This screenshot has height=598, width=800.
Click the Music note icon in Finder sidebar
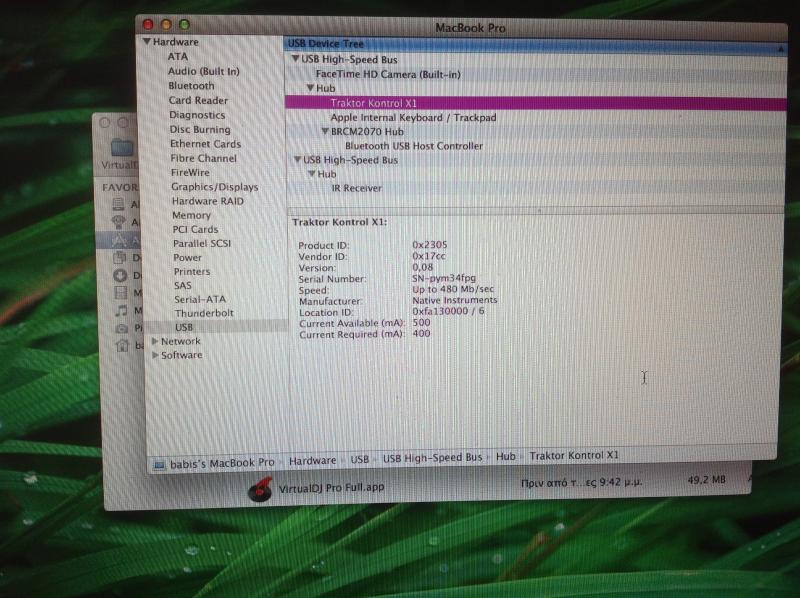pos(121,311)
